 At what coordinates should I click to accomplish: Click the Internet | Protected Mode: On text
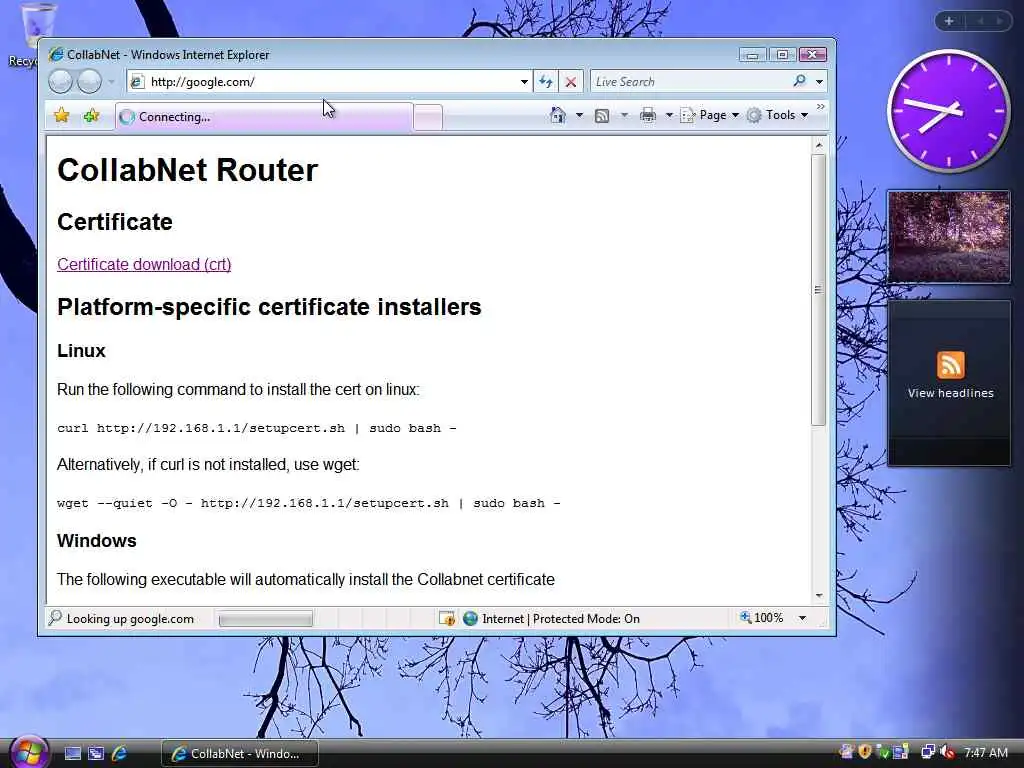561,619
